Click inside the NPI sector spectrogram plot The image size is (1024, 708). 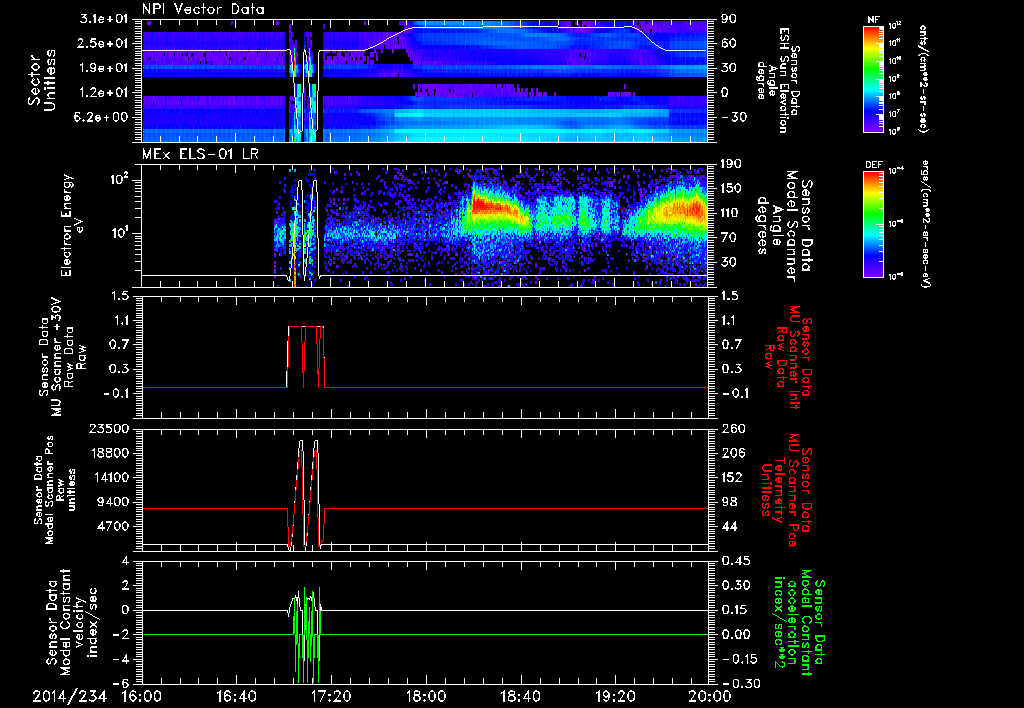click(x=424, y=80)
